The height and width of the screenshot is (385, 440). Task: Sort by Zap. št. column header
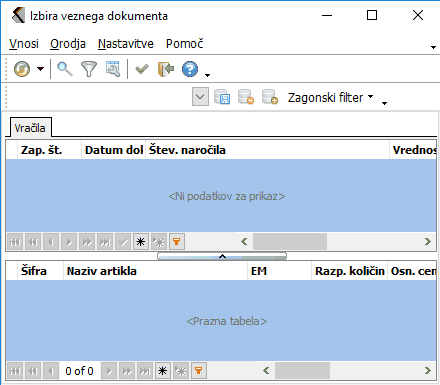49,150
